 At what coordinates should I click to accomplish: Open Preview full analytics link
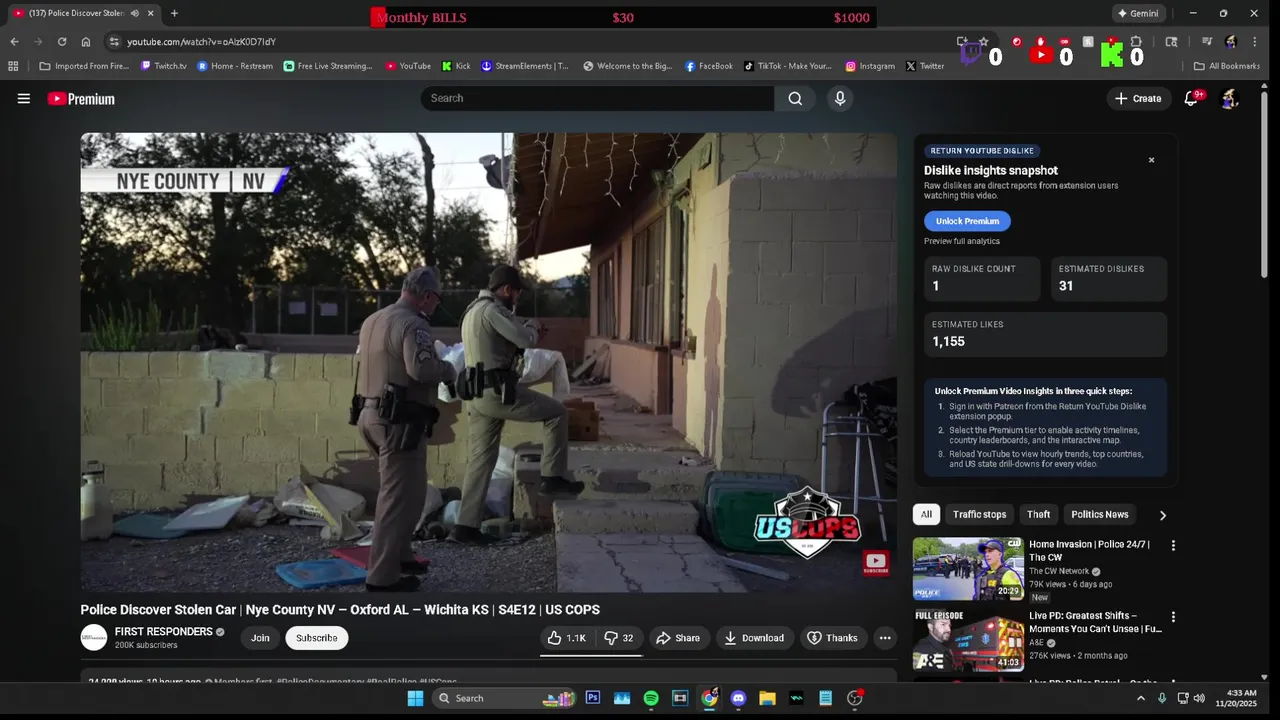[x=961, y=241]
